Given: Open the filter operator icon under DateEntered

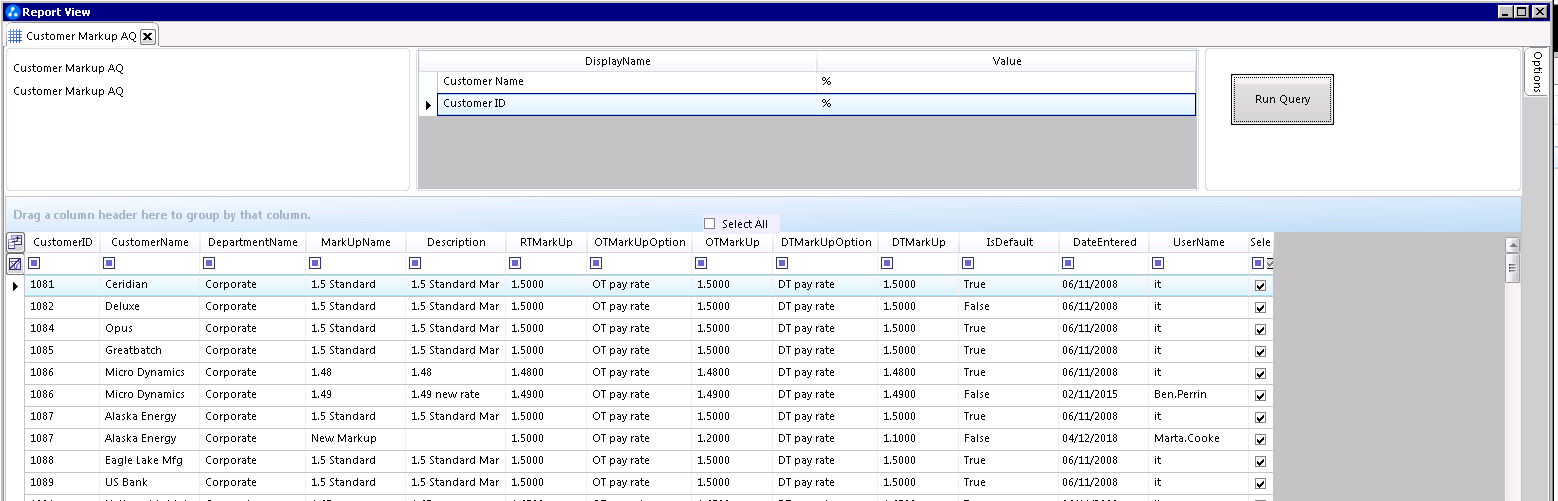Looking at the screenshot, I should [x=1068, y=263].
